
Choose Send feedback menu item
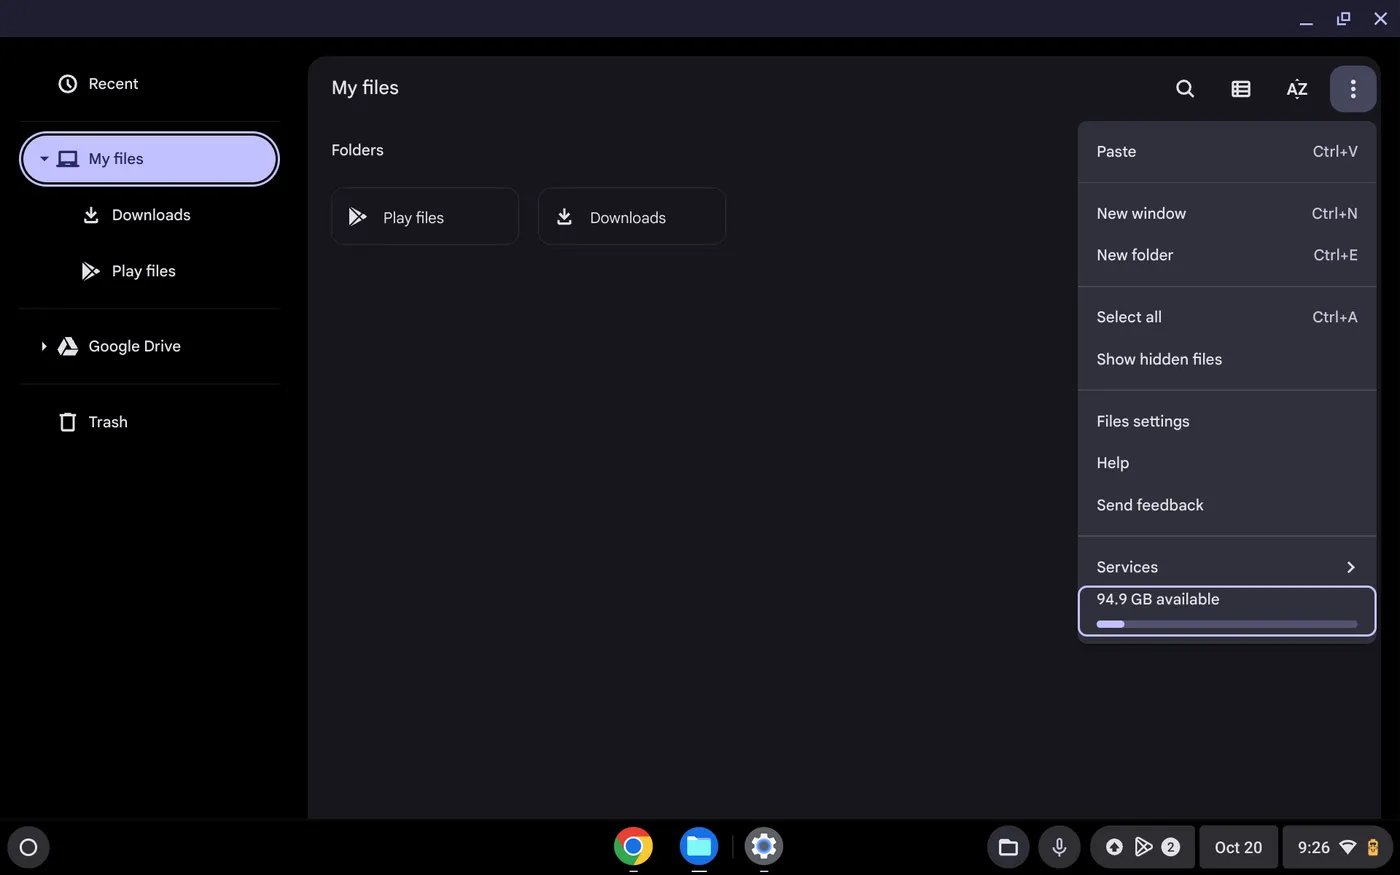pos(1227,505)
